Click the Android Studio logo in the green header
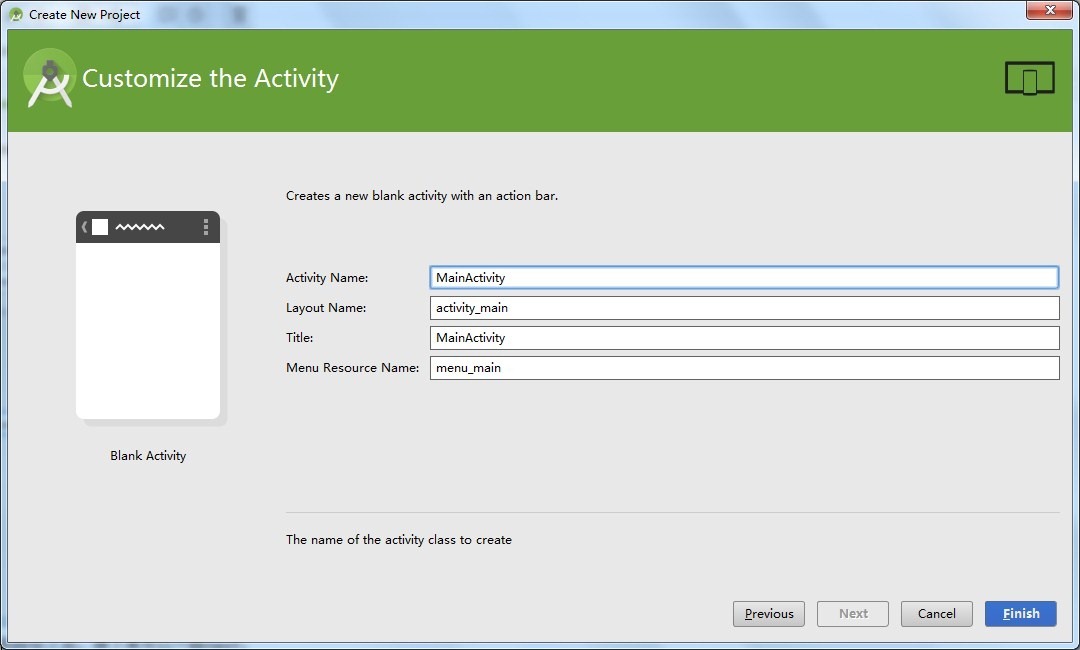This screenshot has width=1080, height=650. tap(49, 78)
